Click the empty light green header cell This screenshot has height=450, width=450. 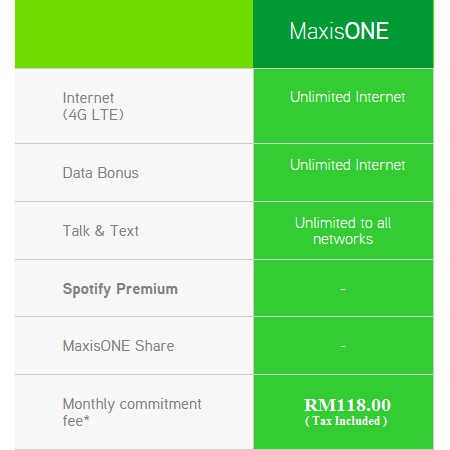(134, 34)
